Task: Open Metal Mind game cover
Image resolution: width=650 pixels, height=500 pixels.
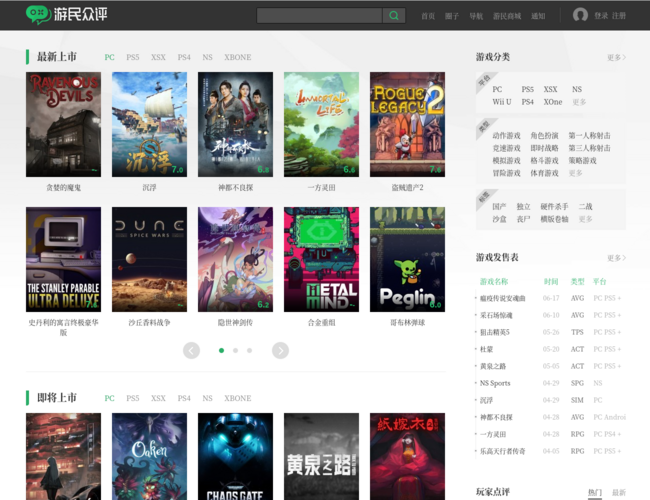Action: tap(321, 260)
